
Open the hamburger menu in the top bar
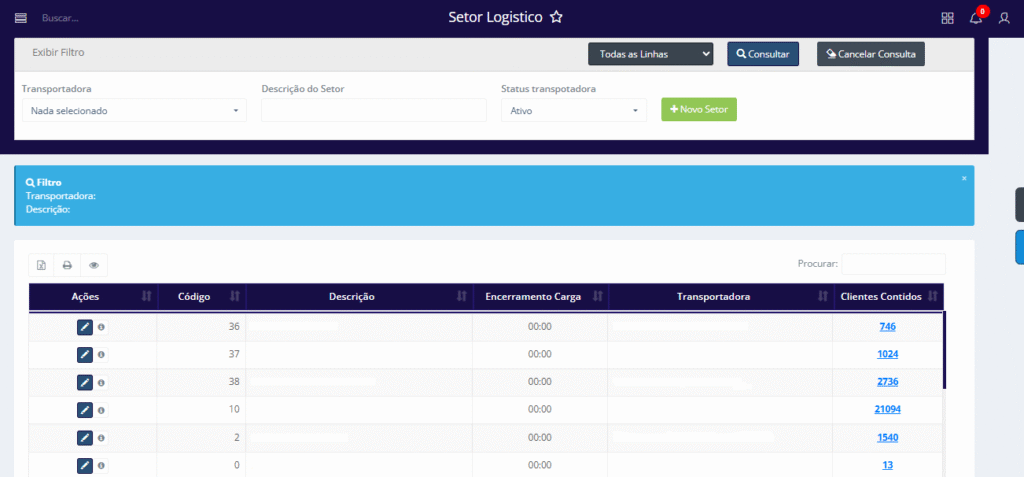(x=21, y=18)
